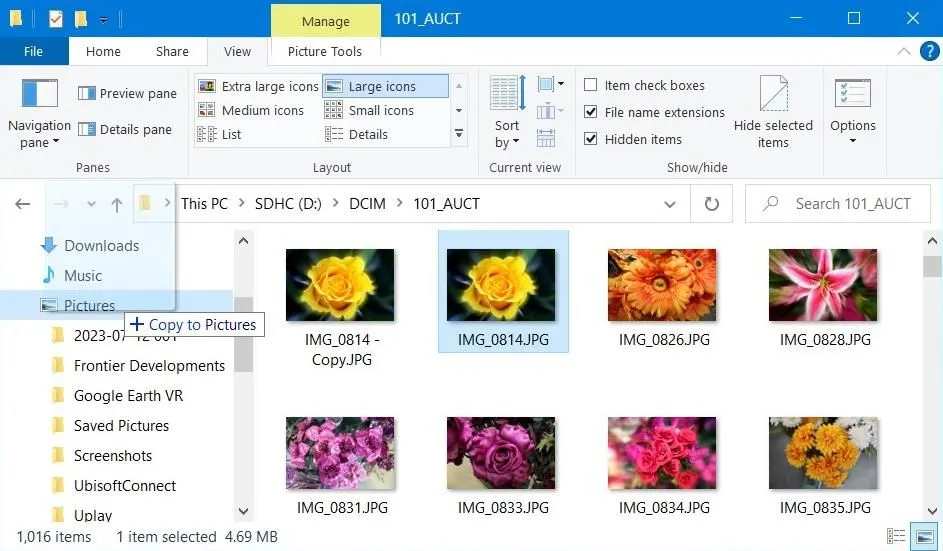Image resolution: width=943 pixels, height=551 pixels.
Task: Choose the List layout option
Action: tap(220, 134)
